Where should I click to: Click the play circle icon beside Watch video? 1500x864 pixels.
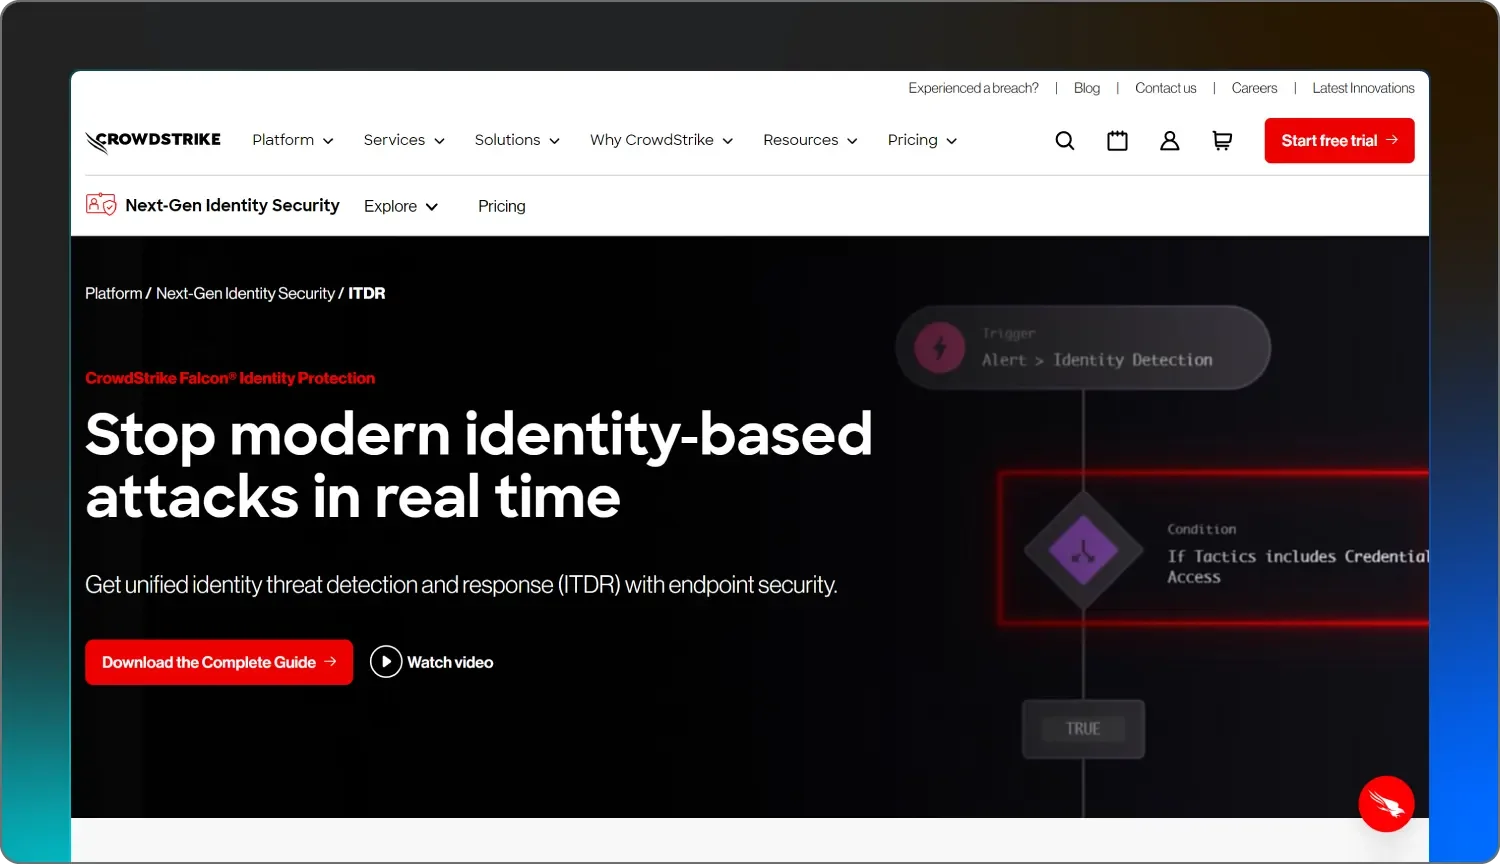click(x=386, y=662)
